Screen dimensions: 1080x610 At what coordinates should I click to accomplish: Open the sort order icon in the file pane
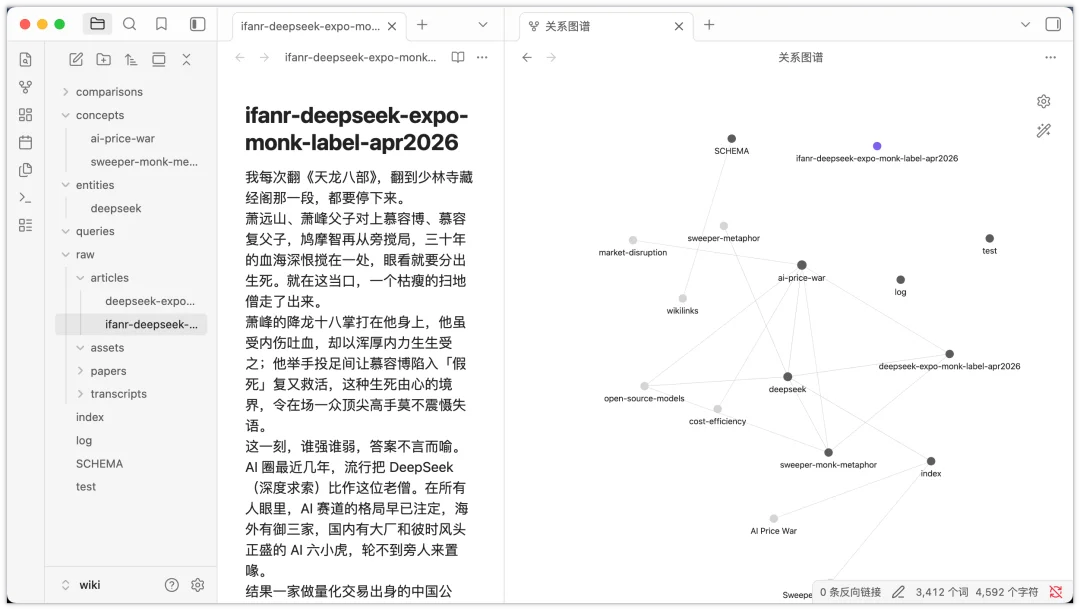(x=131, y=59)
